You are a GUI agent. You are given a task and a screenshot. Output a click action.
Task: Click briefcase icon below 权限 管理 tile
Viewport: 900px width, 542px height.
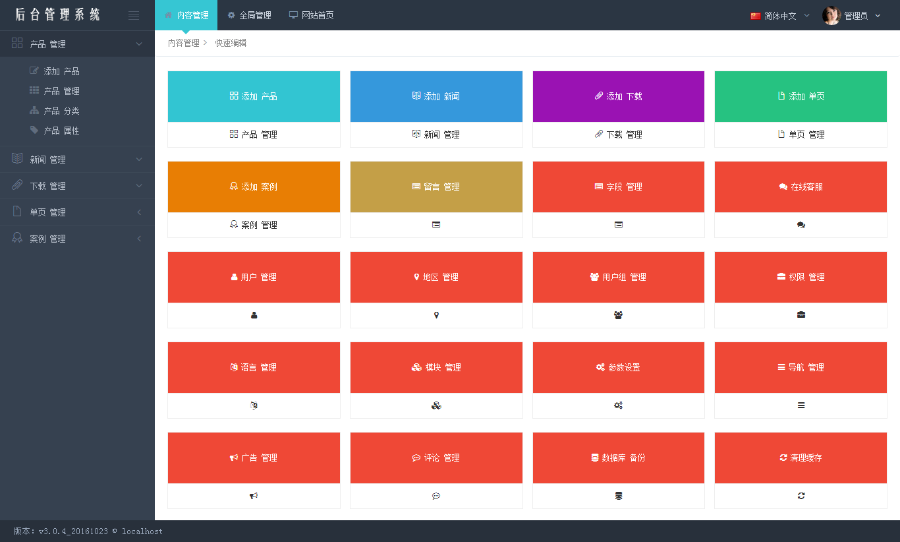(x=801, y=315)
